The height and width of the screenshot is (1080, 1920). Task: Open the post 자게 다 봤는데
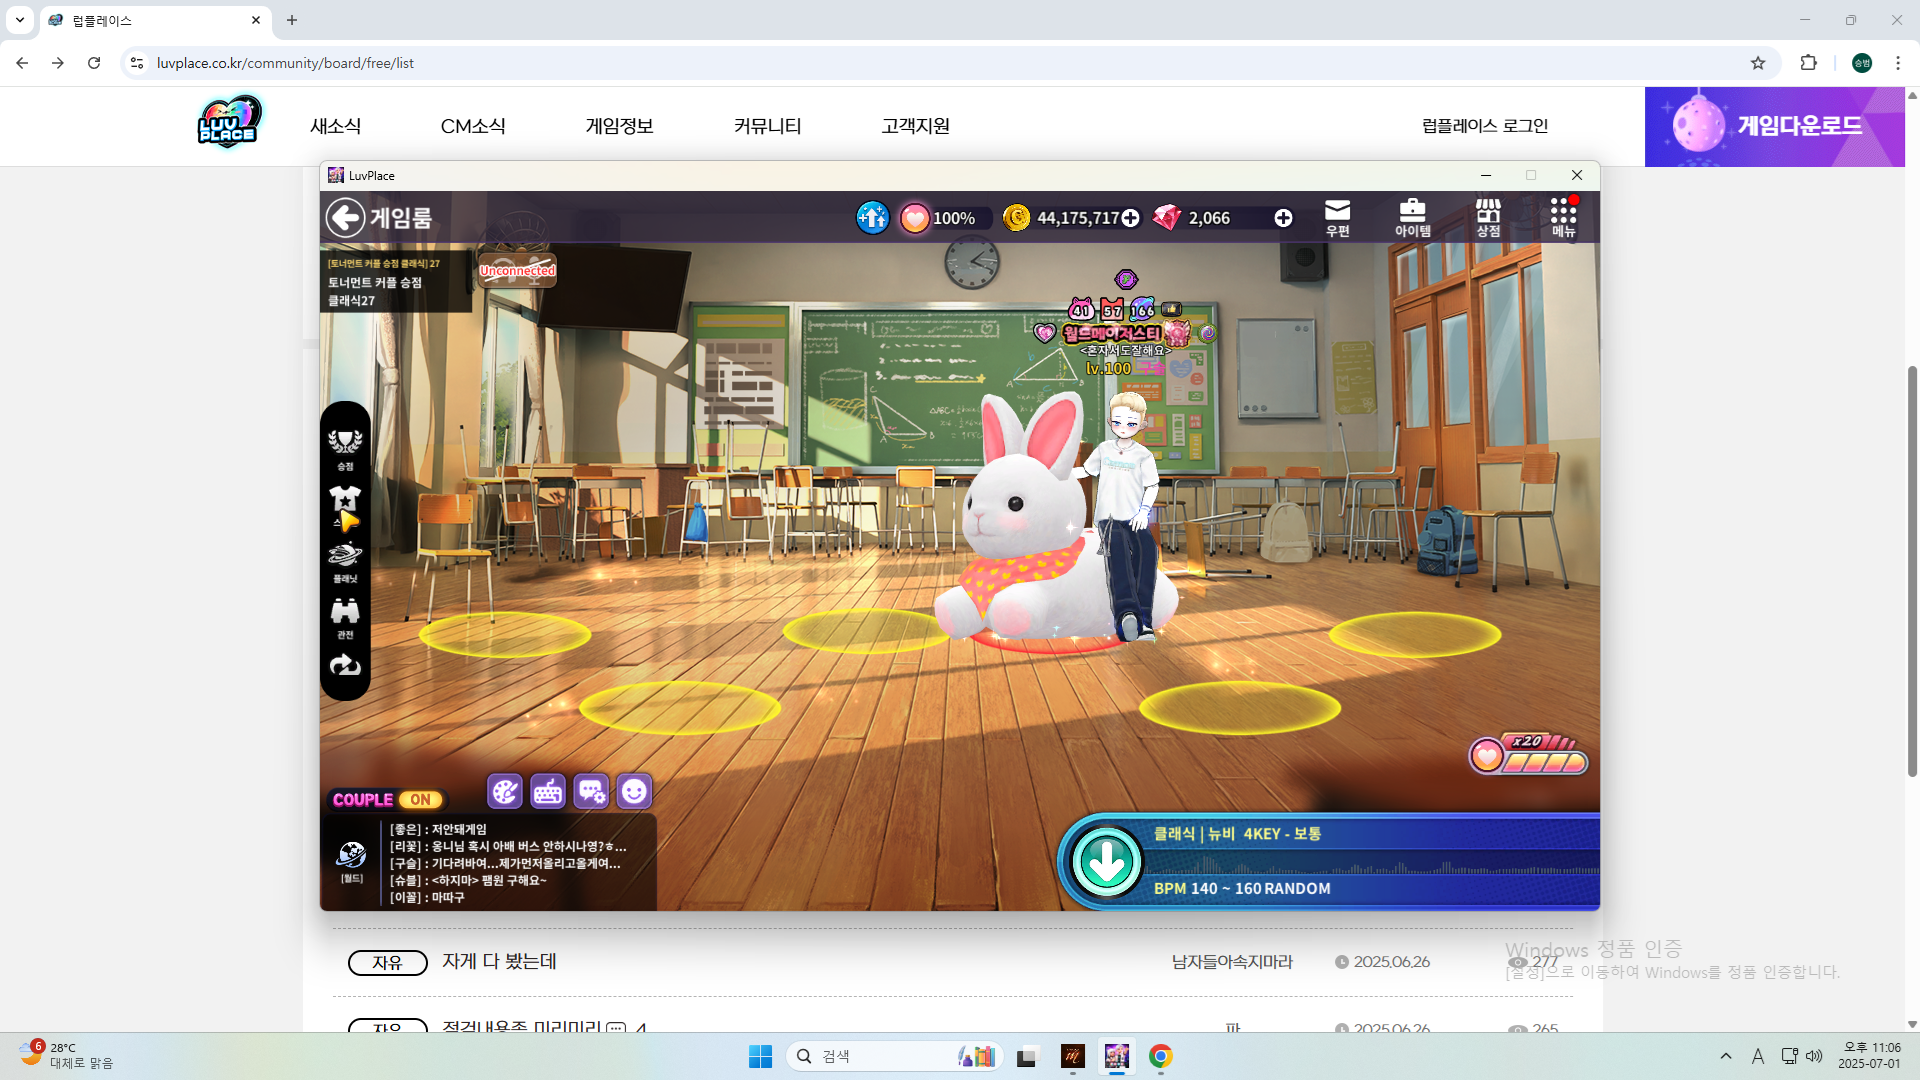click(x=499, y=962)
